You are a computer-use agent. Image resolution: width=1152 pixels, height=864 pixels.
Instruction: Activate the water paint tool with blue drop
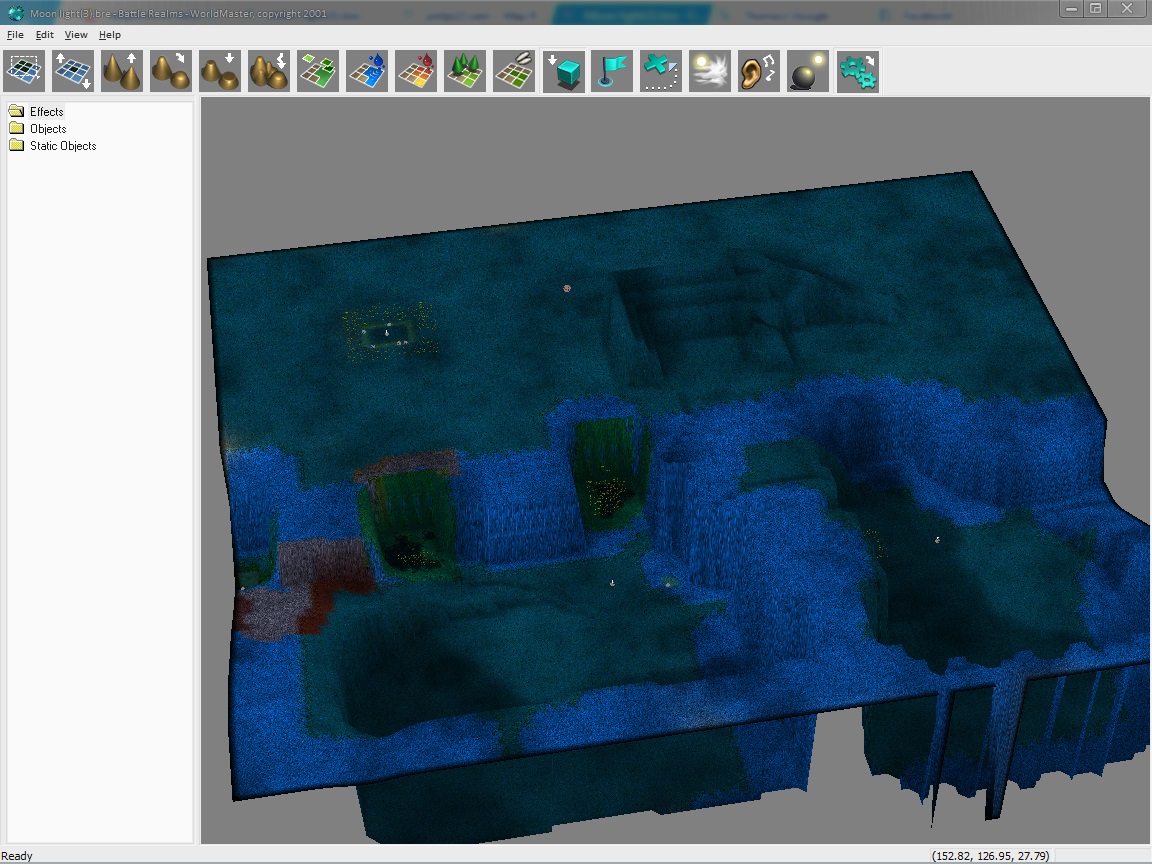[x=367, y=71]
